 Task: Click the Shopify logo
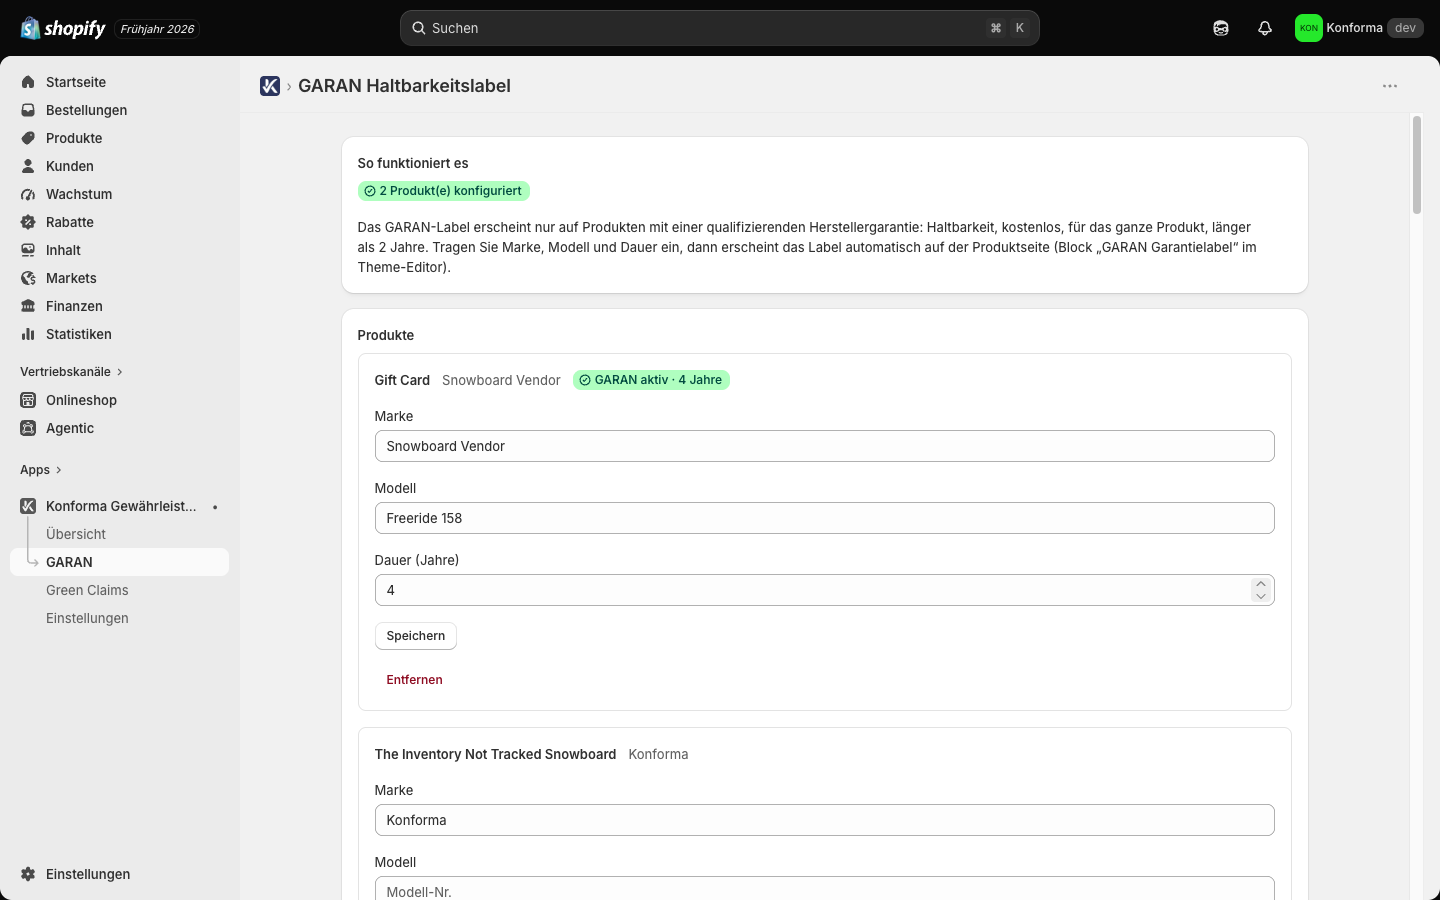click(62, 28)
